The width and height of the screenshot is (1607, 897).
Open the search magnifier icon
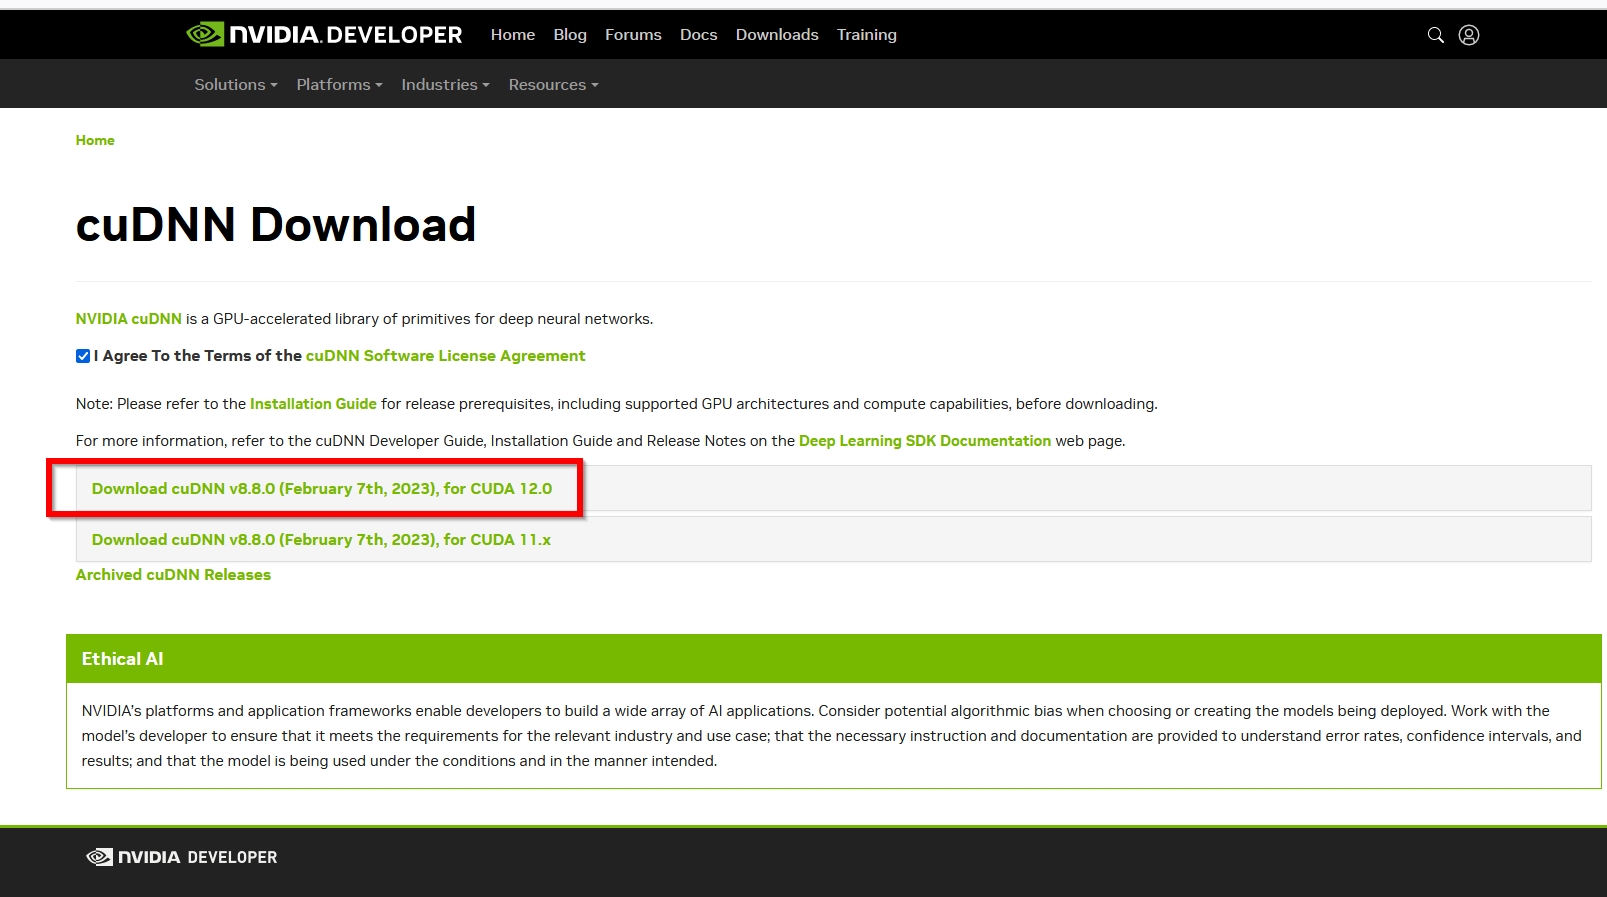pyautogui.click(x=1435, y=35)
